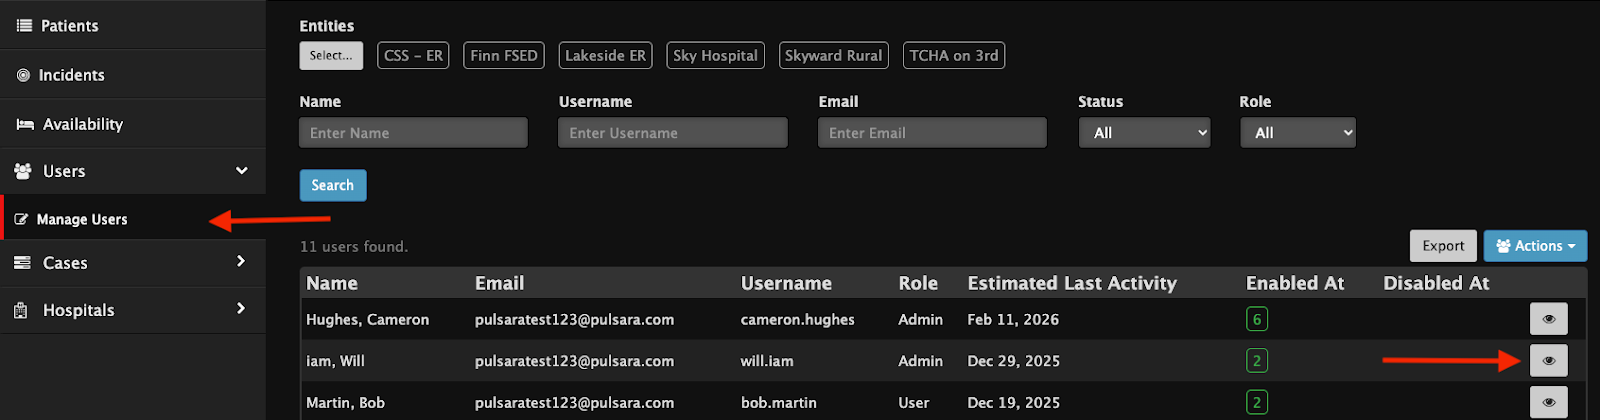The width and height of the screenshot is (1600, 420).
Task: Click the Hospitals building icon
Action: [21, 311]
